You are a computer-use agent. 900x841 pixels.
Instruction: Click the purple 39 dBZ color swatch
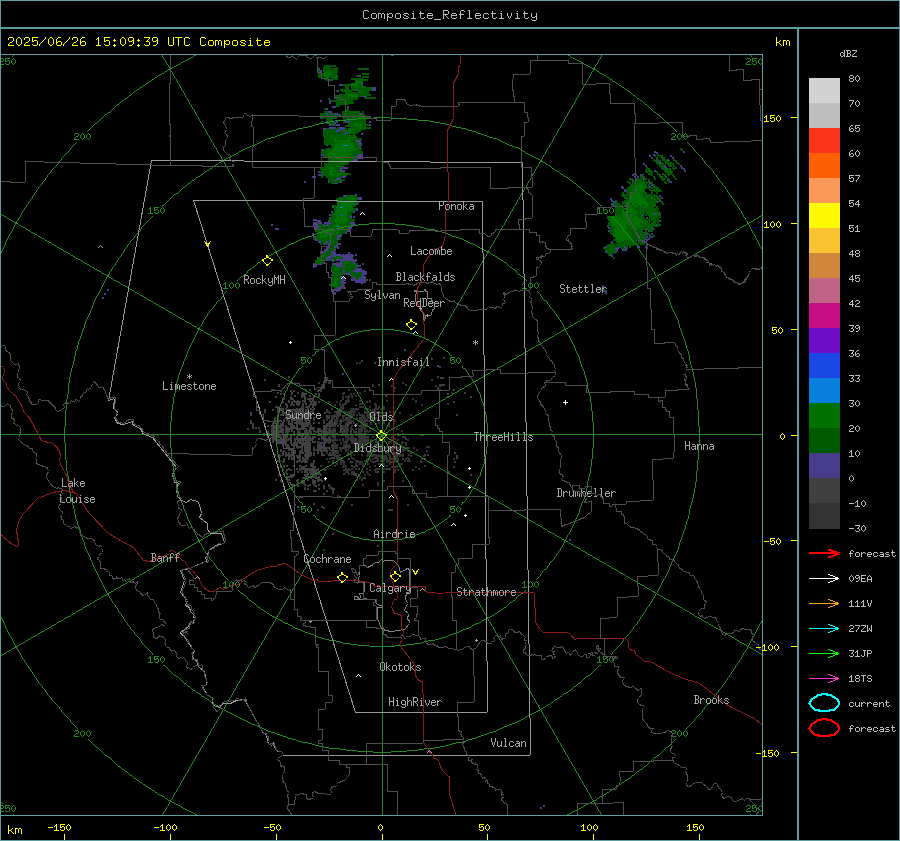(x=824, y=340)
